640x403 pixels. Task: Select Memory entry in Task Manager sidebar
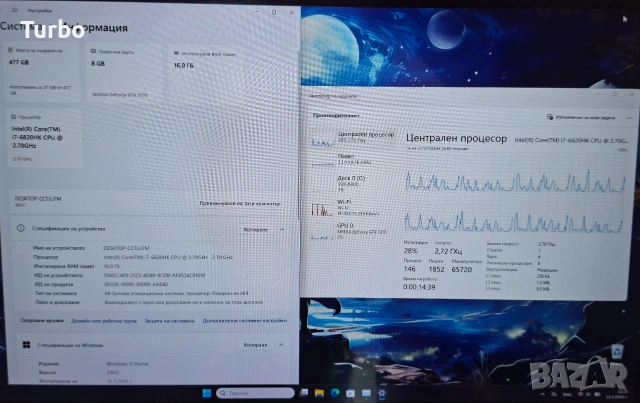353,160
